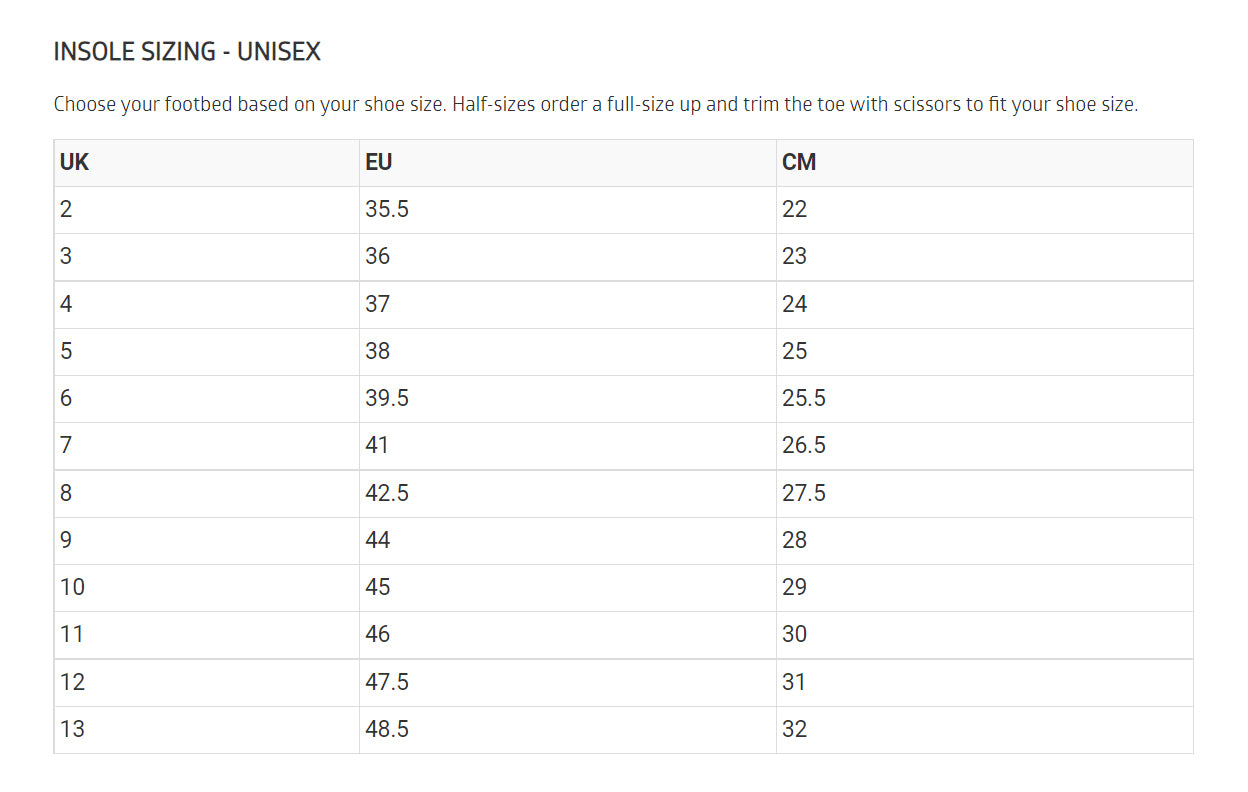Select the CM 25.5 cell
1248x792 pixels.
(x=804, y=398)
